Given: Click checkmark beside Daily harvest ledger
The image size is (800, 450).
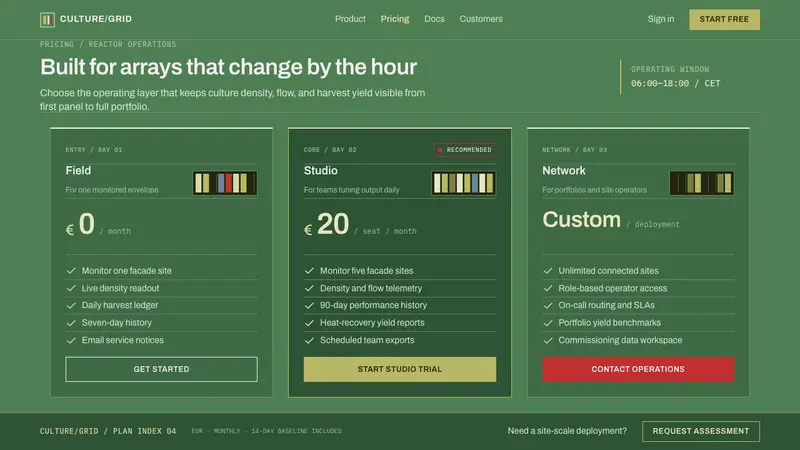Looking at the screenshot, I should click(x=71, y=306).
